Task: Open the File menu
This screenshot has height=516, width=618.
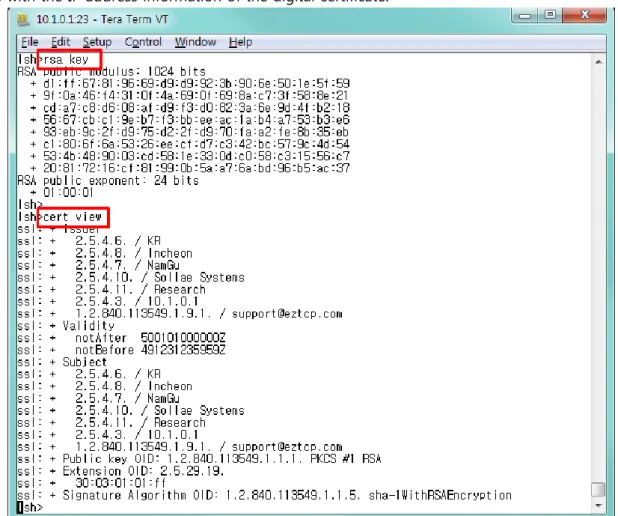Action: [30, 42]
